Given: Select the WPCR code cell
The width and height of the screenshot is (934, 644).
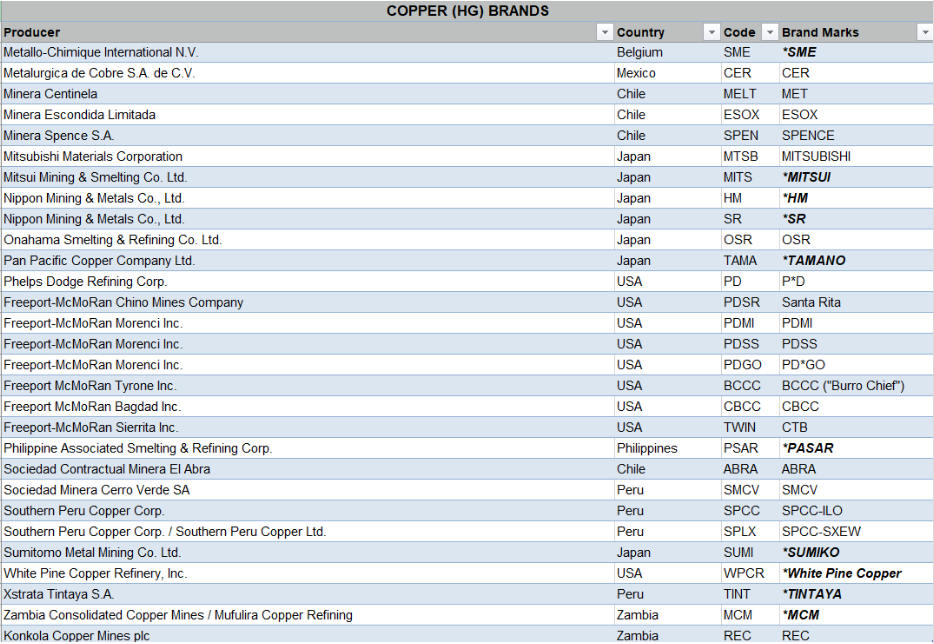Looking at the screenshot, I should coord(750,574).
